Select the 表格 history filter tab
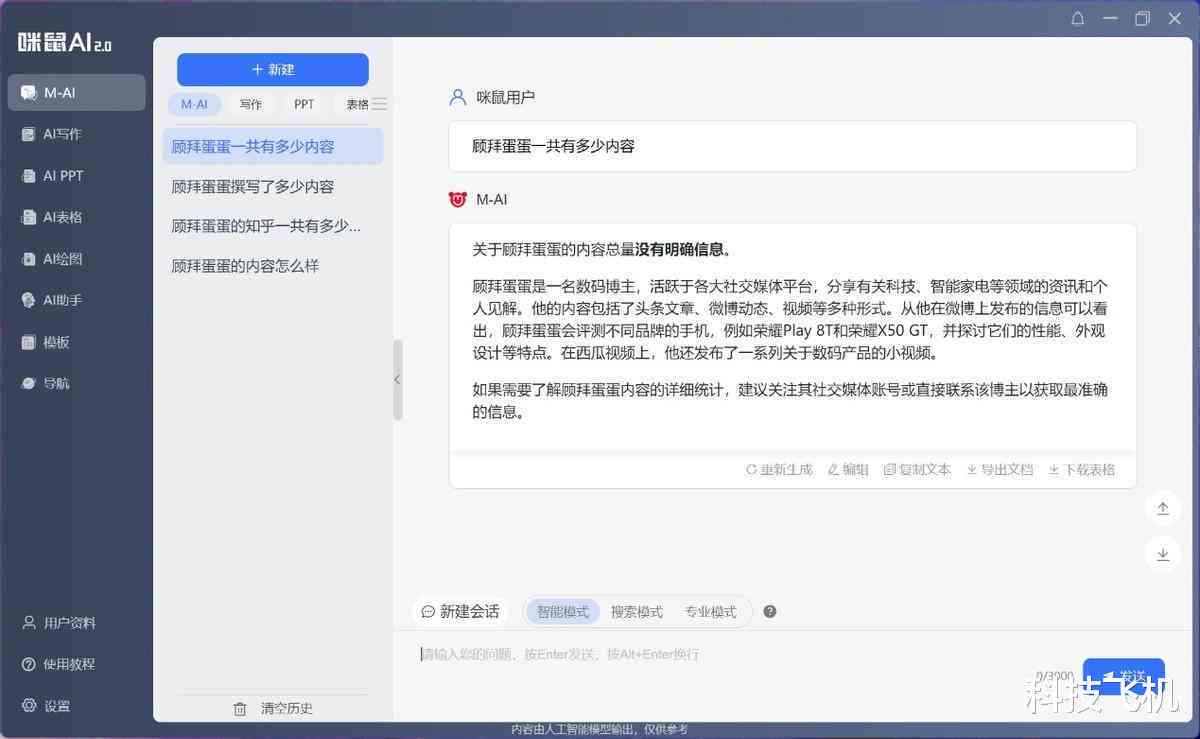 tap(357, 104)
